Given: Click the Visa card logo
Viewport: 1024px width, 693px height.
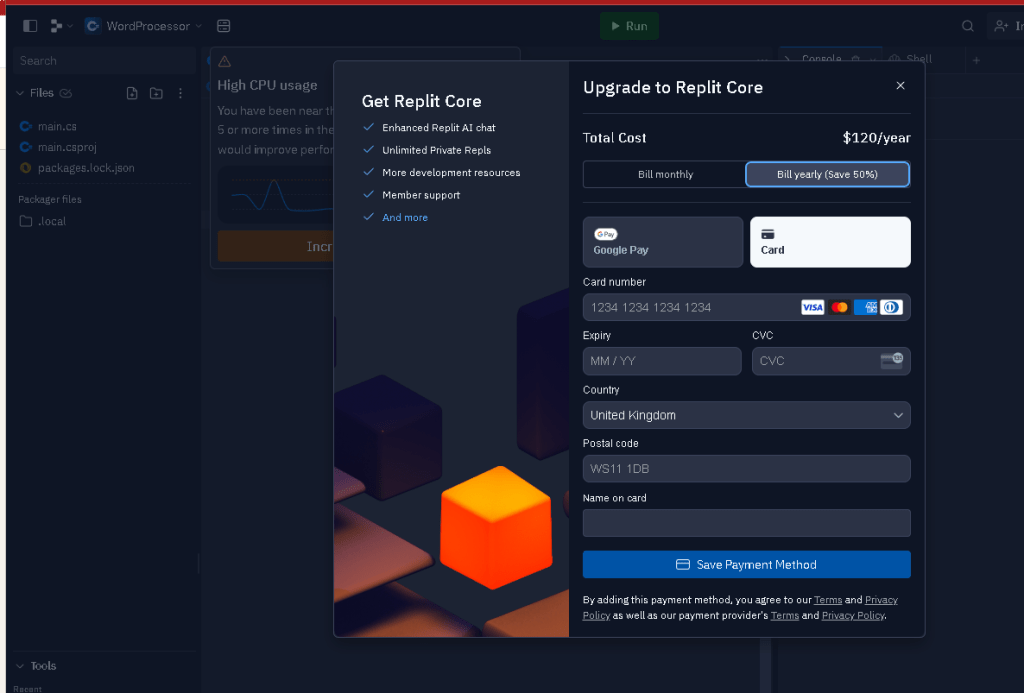Looking at the screenshot, I should pos(812,308).
